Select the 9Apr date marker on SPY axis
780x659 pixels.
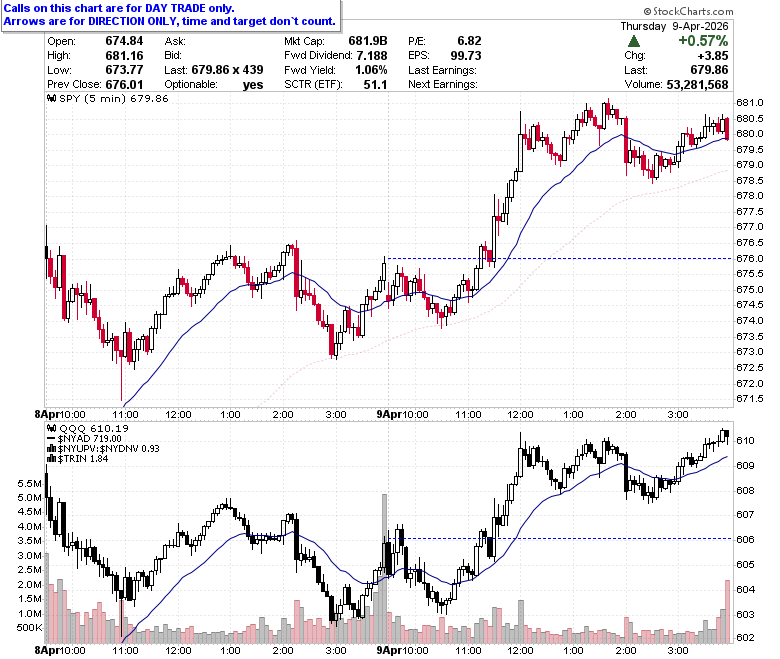[x=386, y=414]
